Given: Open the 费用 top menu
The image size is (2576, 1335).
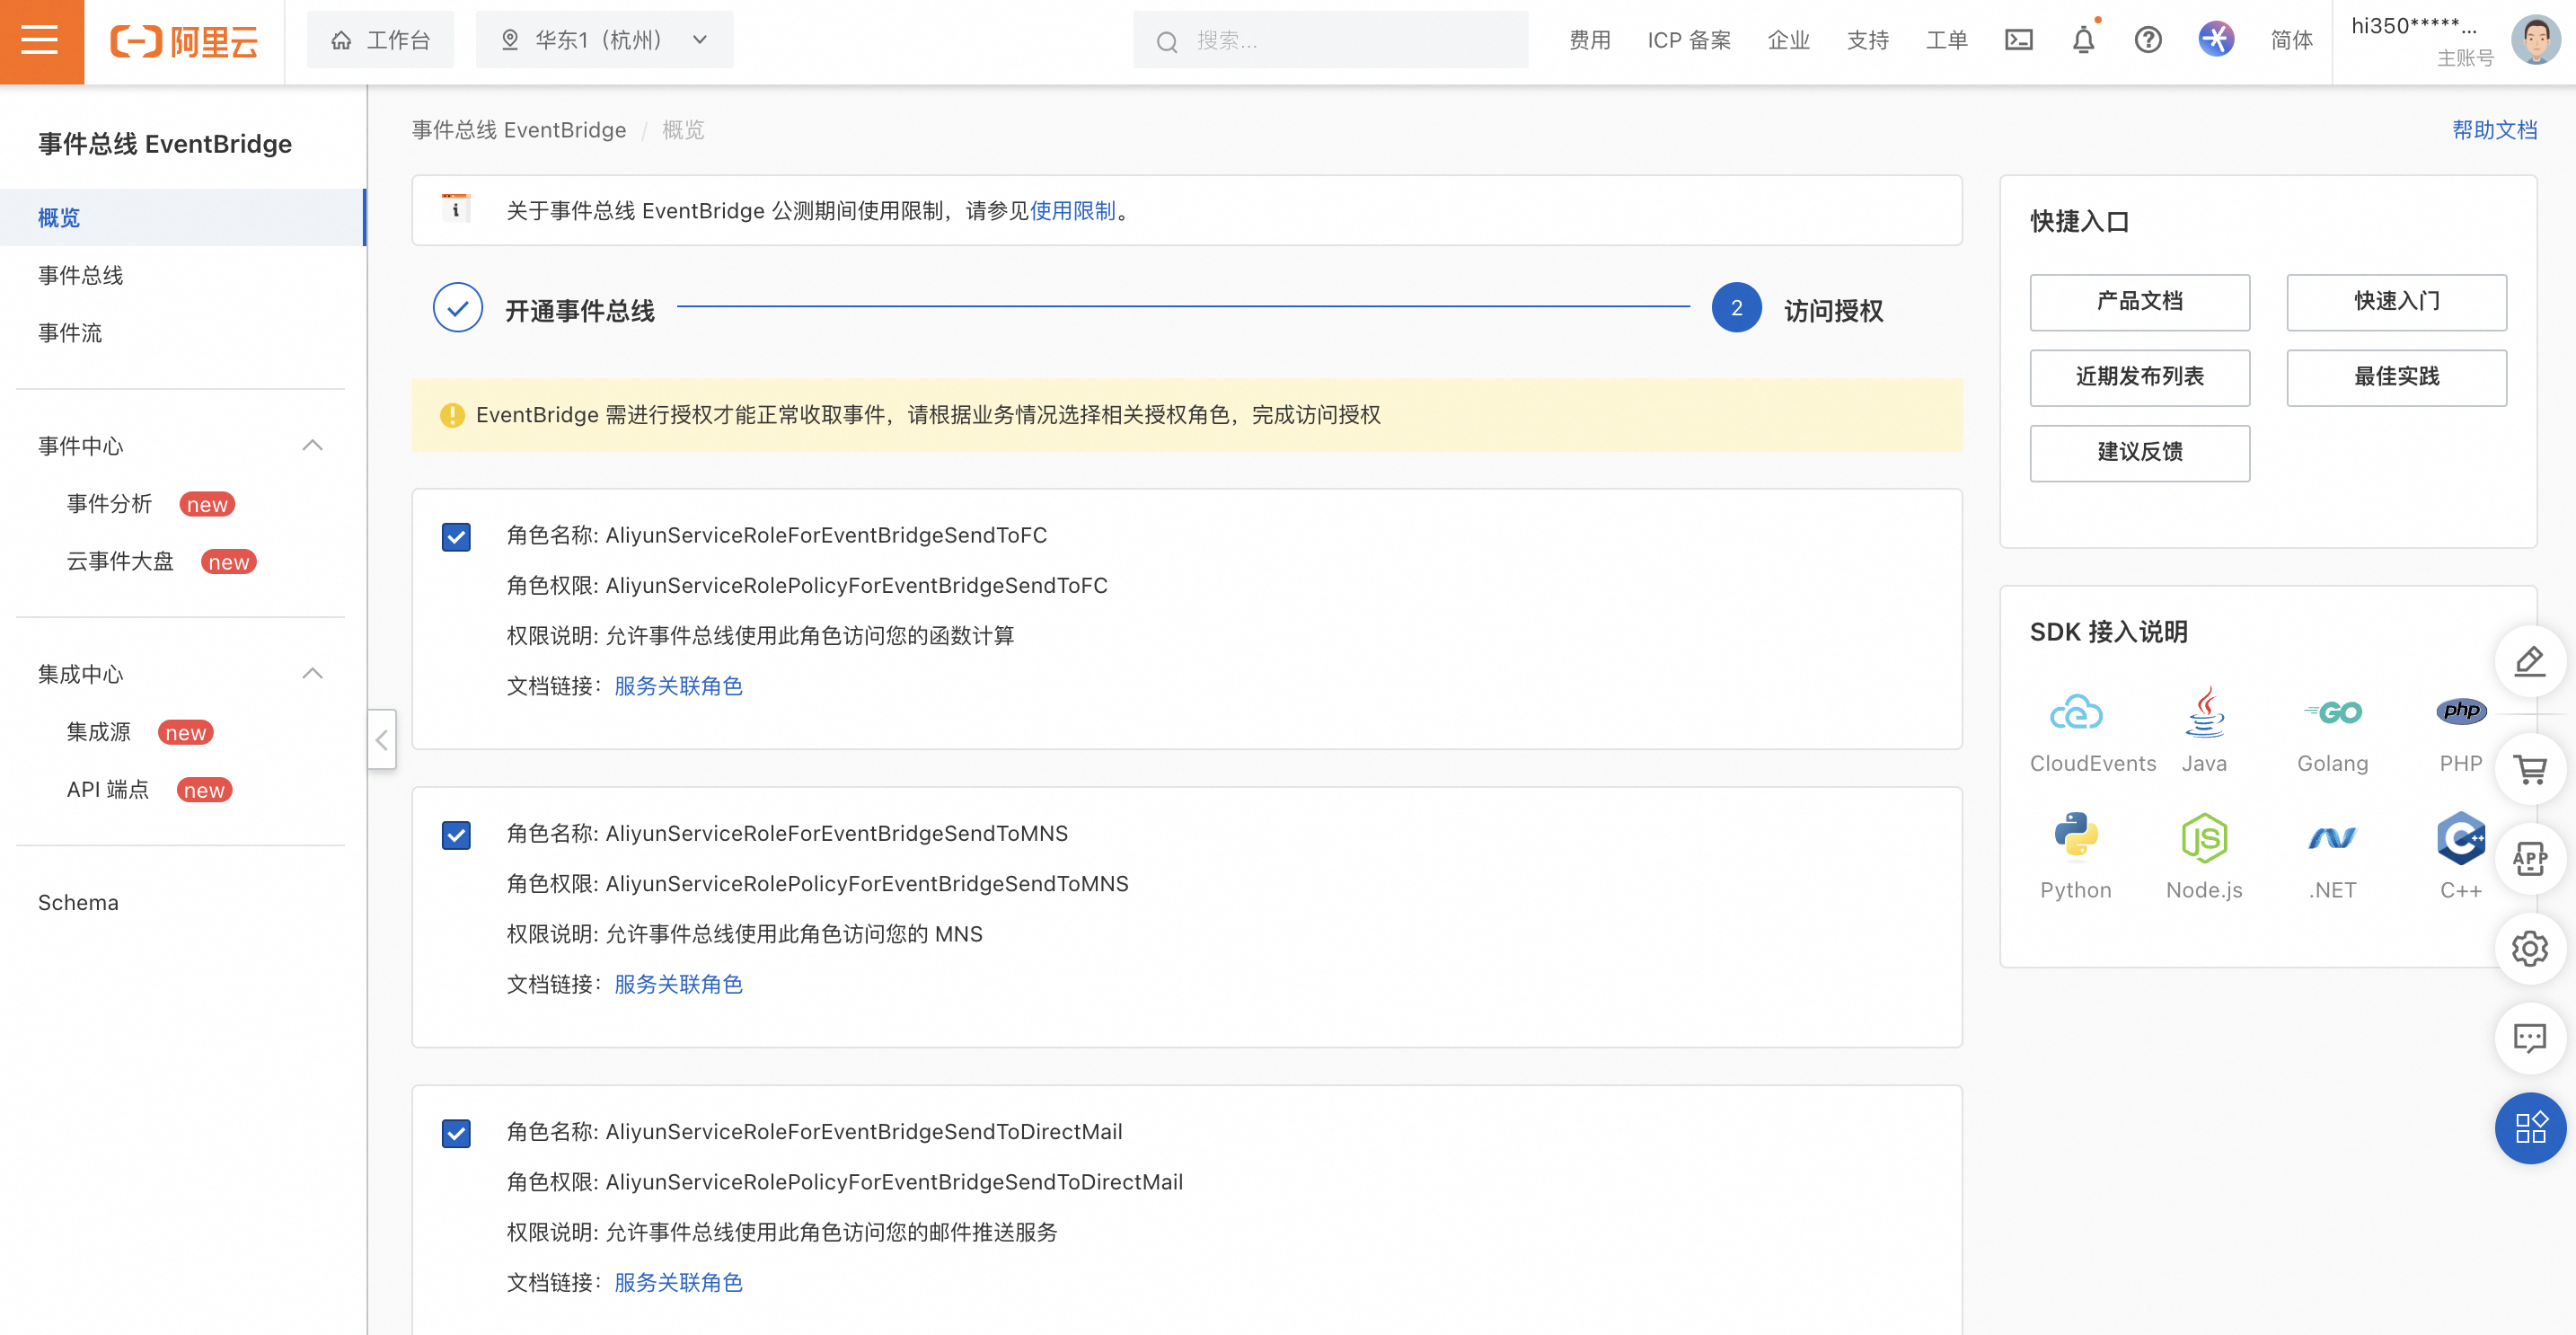Looking at the screenshot, I should point(1589,40).
